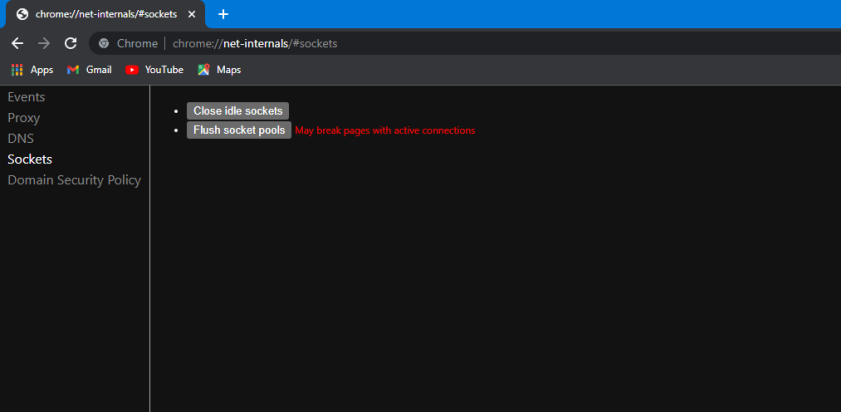Open Domain Security Policy section
The width and height of the screenshot is (841, 412).
74,180
